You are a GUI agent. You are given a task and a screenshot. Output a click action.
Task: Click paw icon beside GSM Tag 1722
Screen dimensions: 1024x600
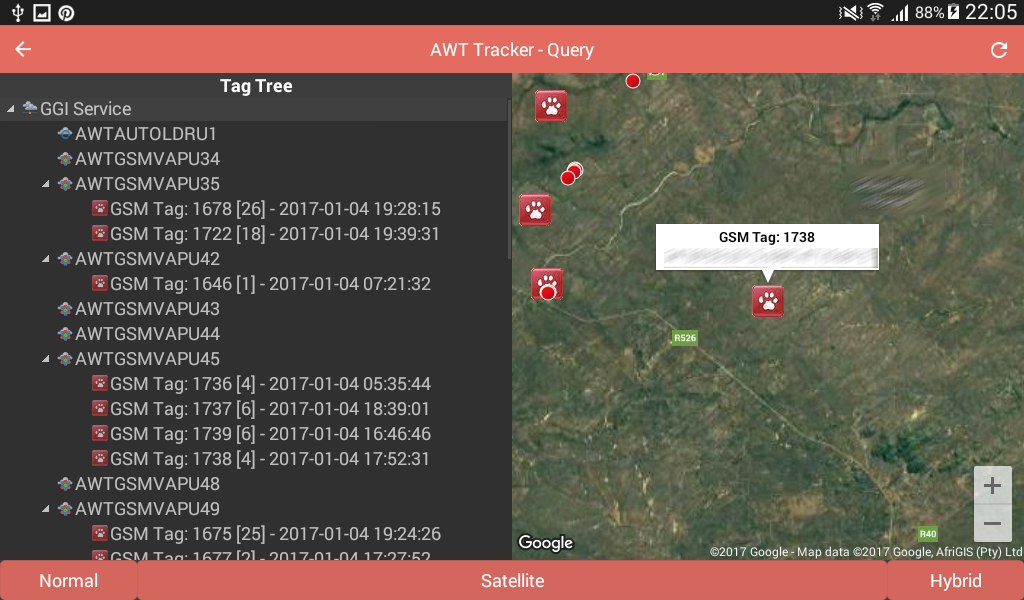tap(100, 233)
